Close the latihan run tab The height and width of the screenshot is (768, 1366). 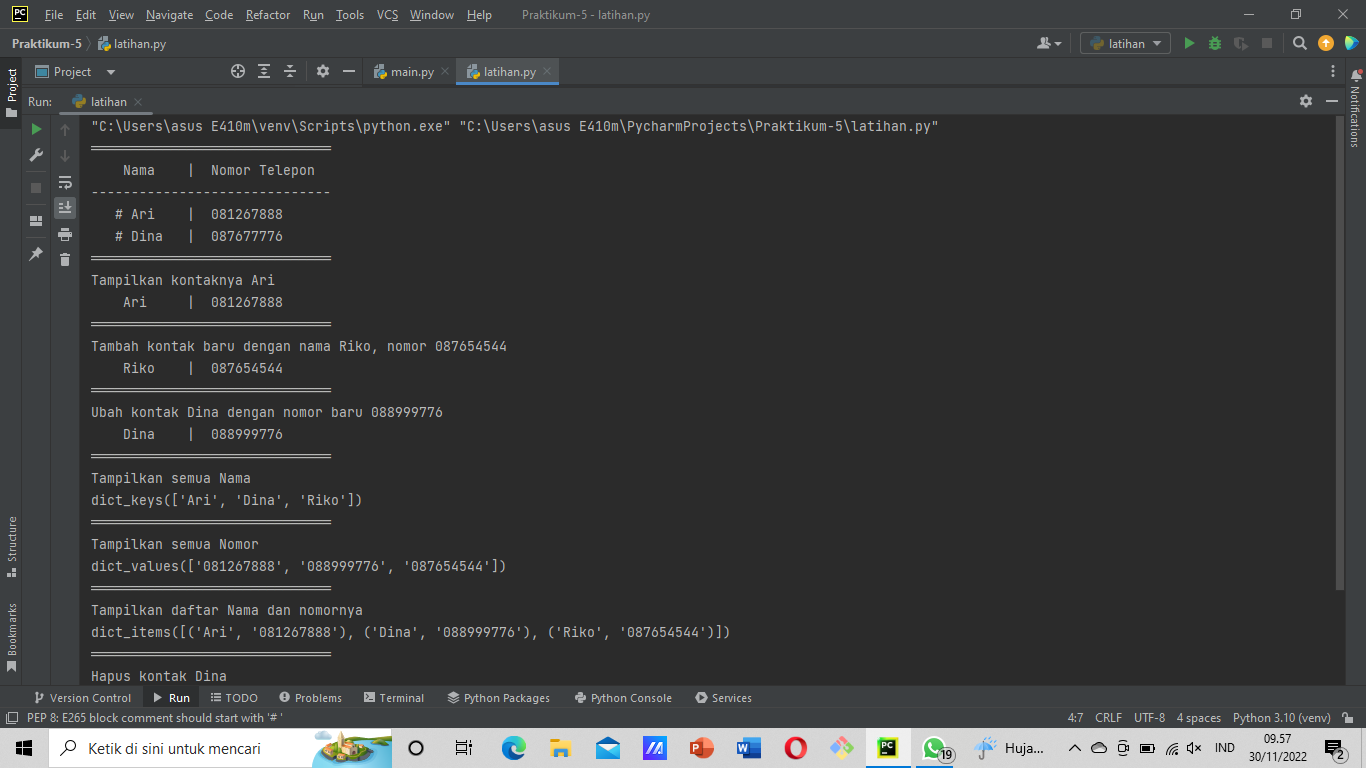coord(138,102)
